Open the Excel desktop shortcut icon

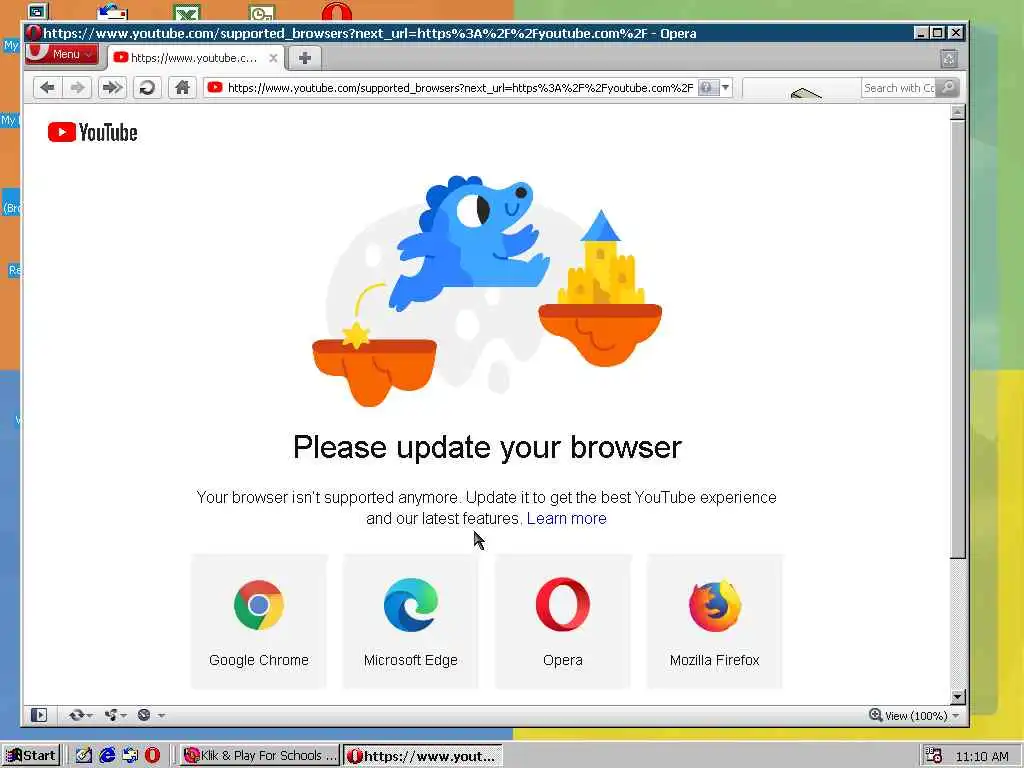pos(187,12)
